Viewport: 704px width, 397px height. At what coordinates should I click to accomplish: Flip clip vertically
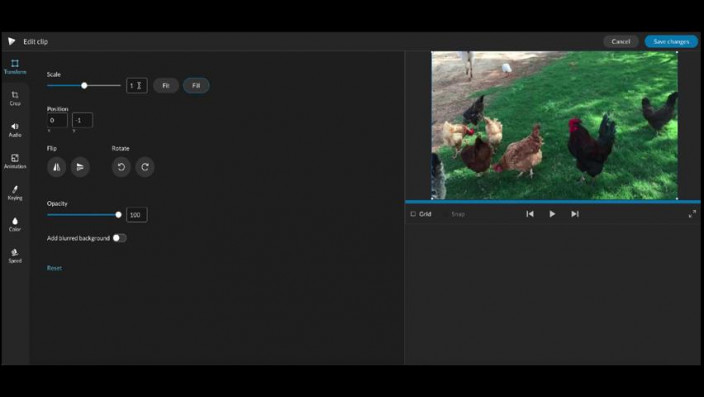(x=80, y=167)
